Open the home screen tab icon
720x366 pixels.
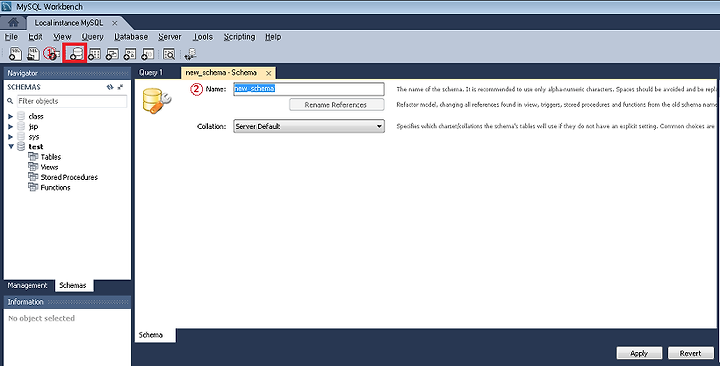click(x=13, y=23)
